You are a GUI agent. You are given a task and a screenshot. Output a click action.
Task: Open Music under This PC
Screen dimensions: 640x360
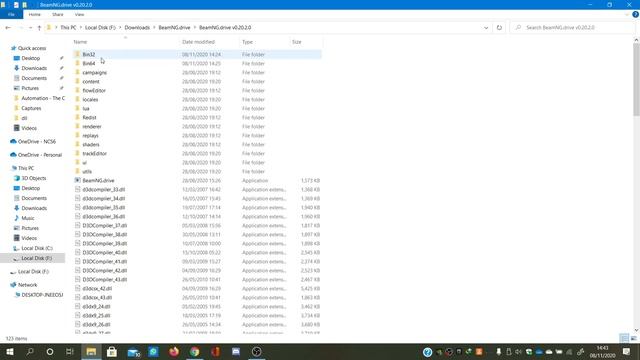coord(28,218)
